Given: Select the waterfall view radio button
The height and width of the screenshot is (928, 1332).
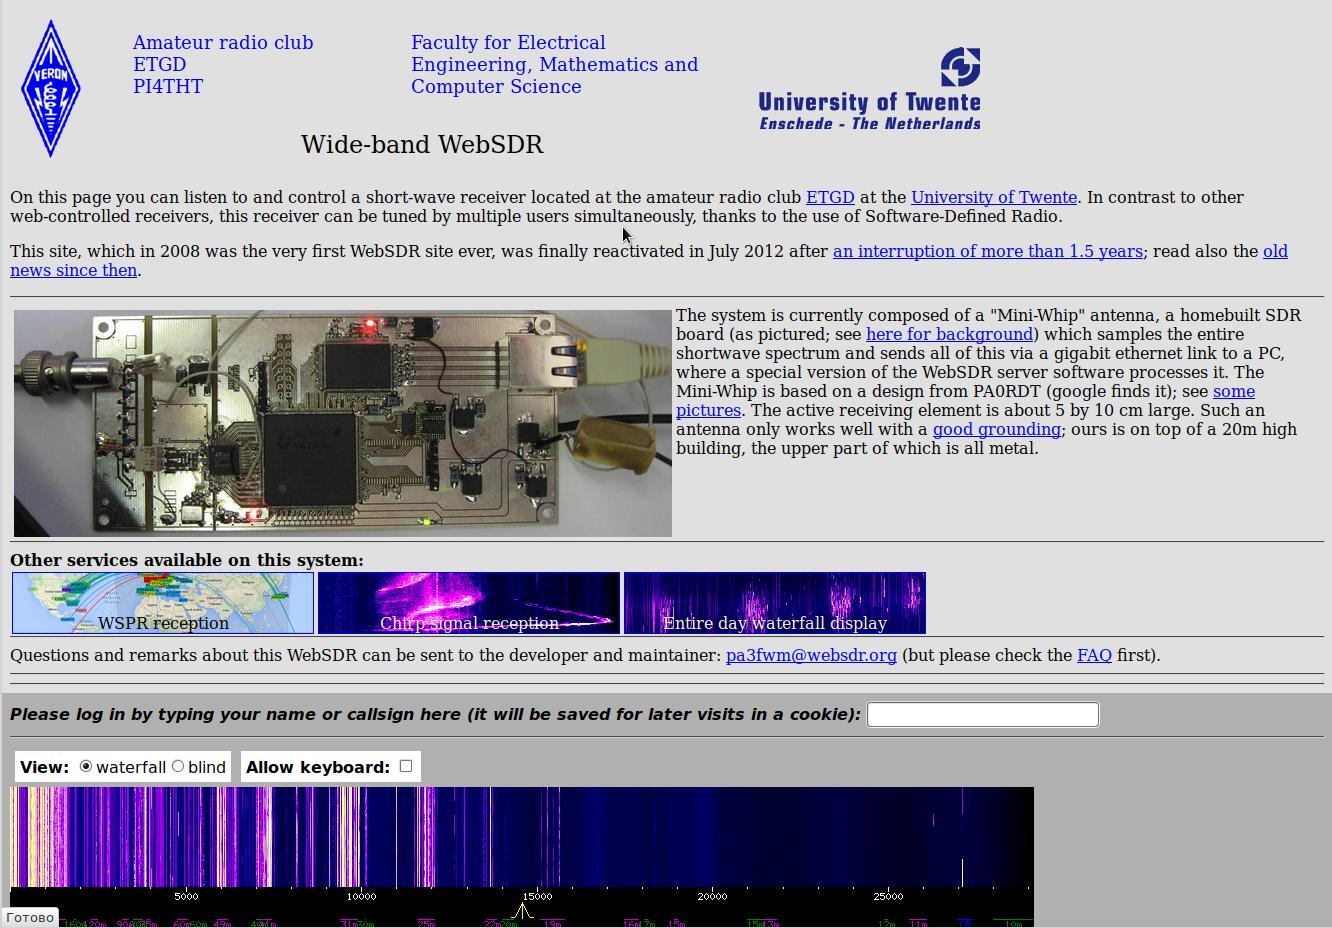Looking at the screenshot, I should (x=86, y=766).
